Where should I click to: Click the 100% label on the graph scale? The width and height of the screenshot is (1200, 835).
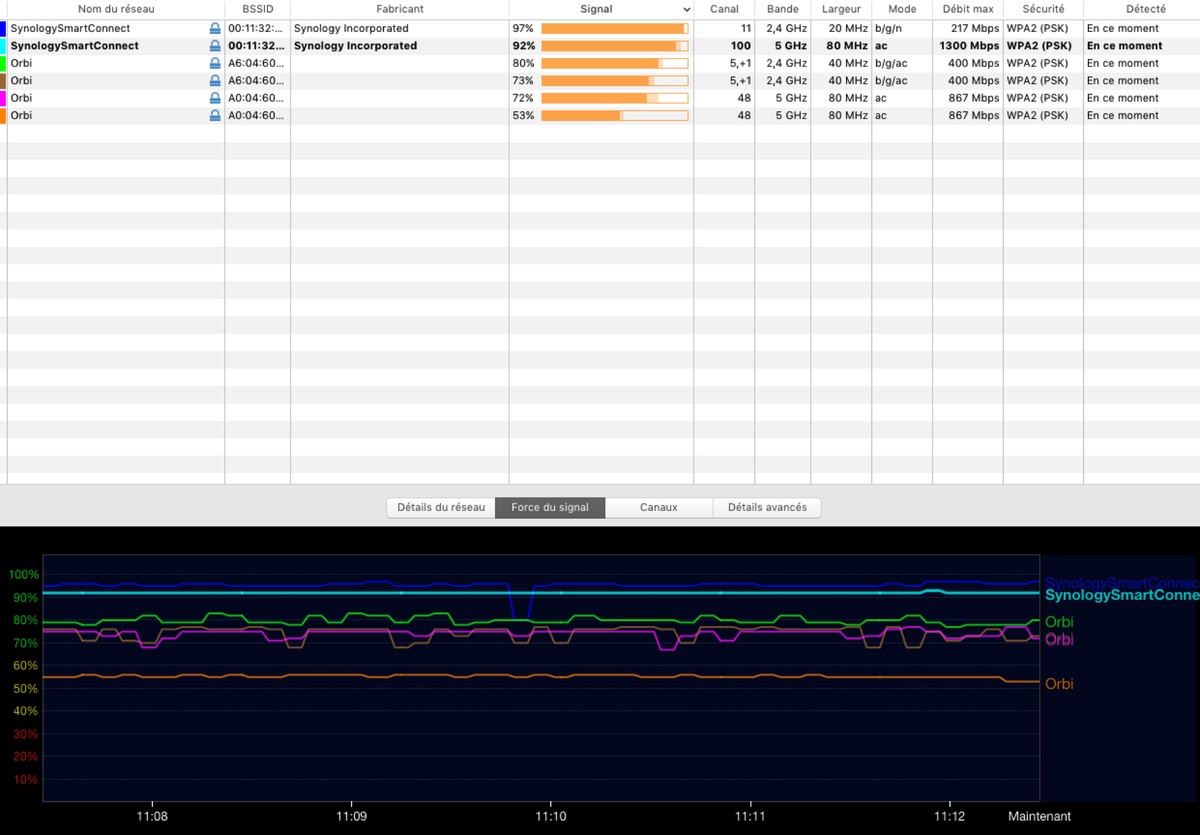coord(23,575)
